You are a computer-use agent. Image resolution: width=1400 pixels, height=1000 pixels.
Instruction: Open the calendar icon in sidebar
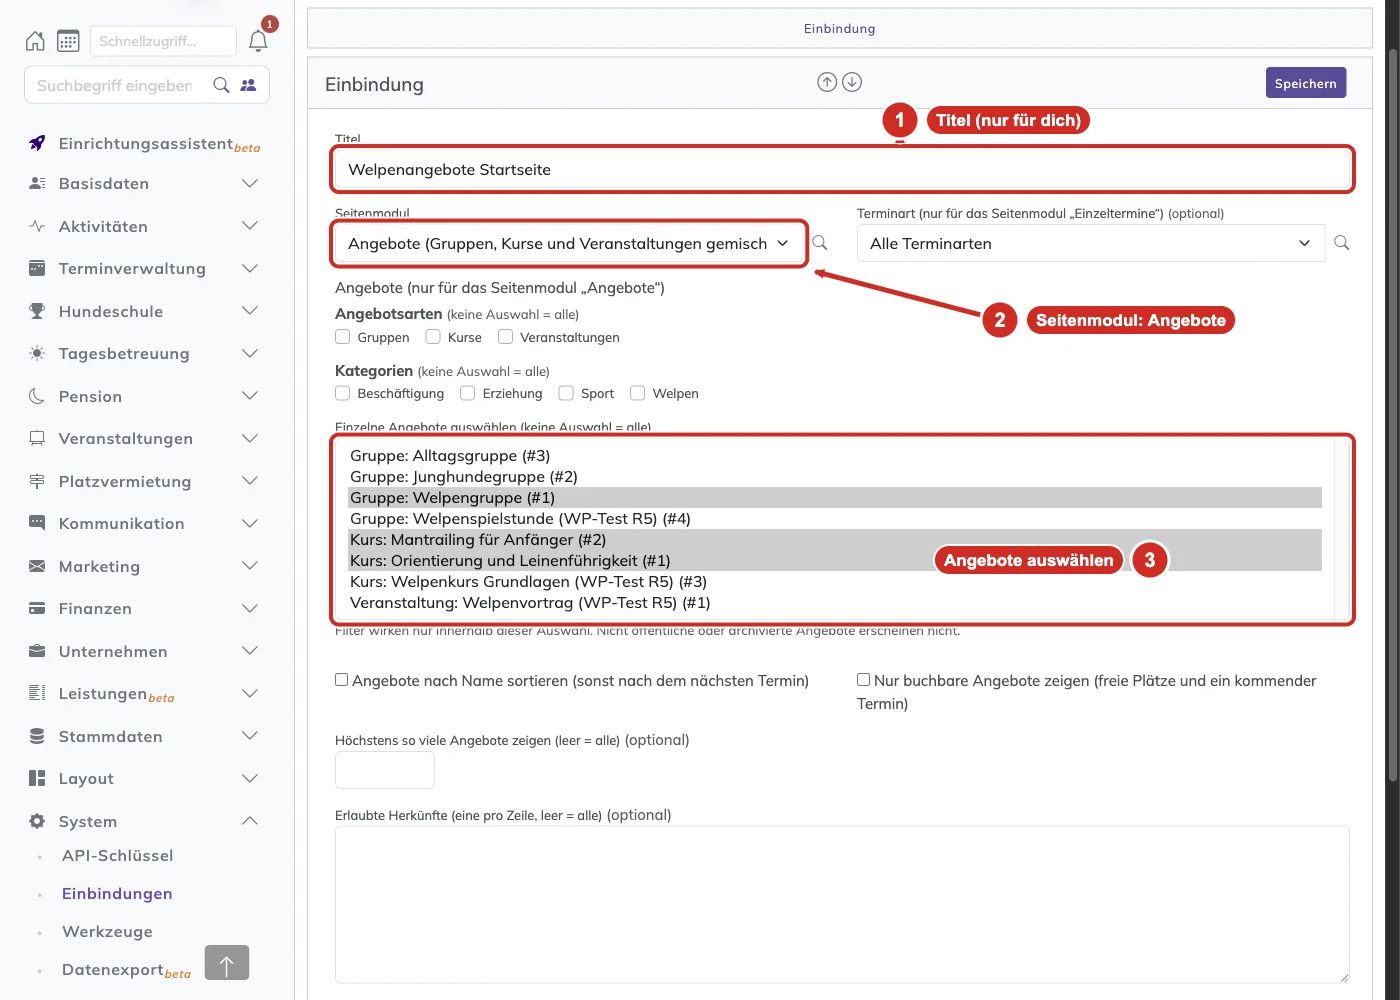68,41
